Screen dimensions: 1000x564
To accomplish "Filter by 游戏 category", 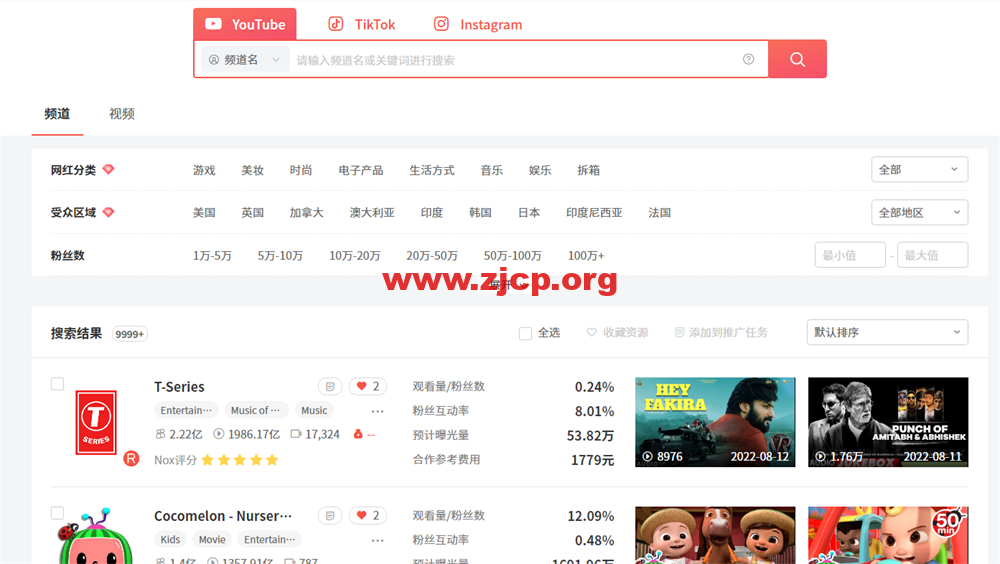I will tap(204, 170).
